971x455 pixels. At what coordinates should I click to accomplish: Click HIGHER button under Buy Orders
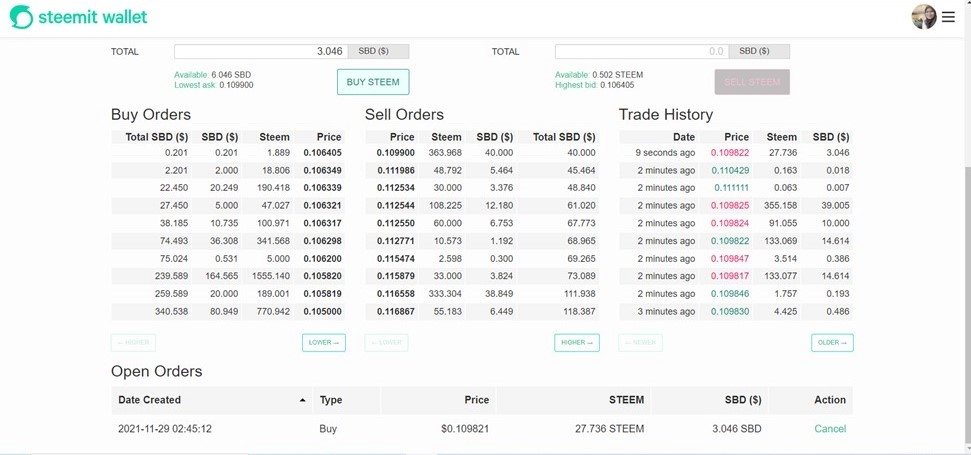click(133, 342)
